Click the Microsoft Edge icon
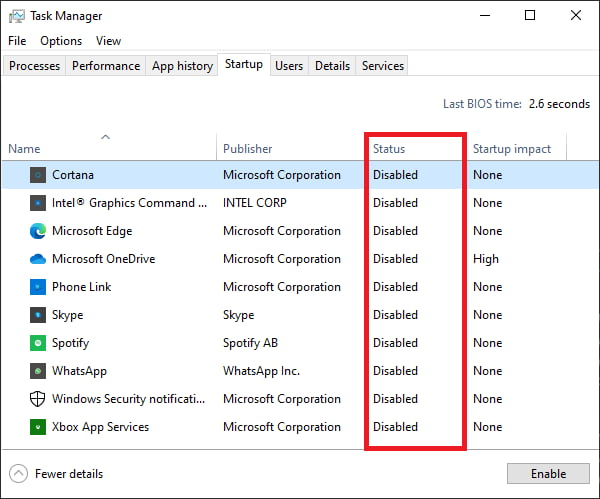Screen dimensions: 600x499 point(38,231)
